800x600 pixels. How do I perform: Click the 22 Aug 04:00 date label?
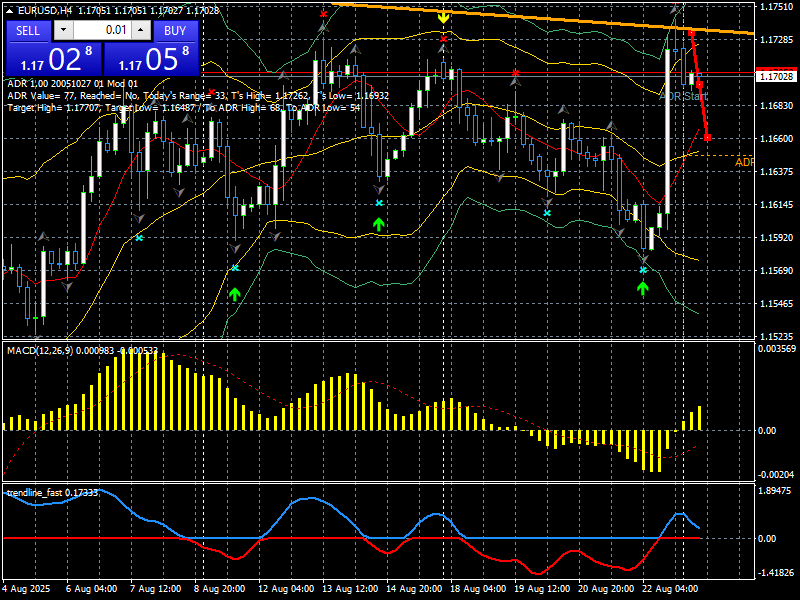click(669, 589)
